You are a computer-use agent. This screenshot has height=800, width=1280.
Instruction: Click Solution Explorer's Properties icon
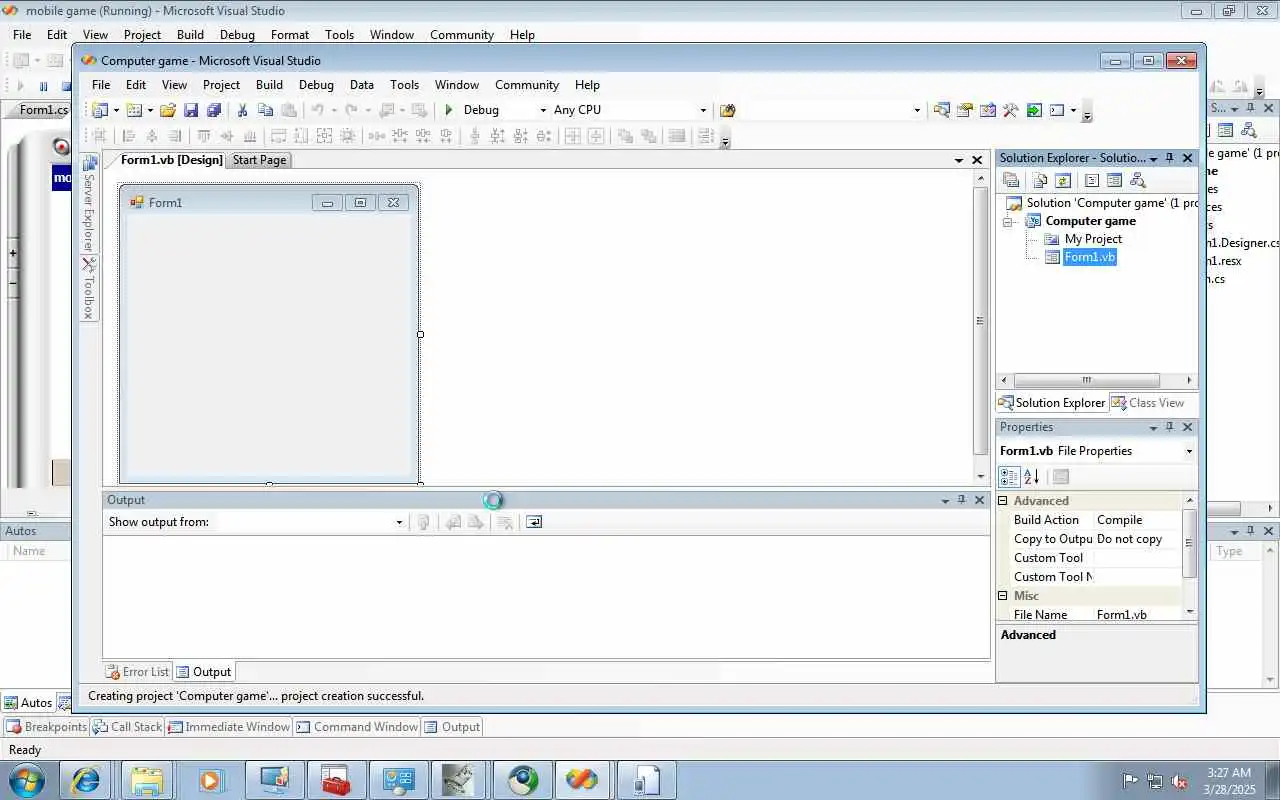pyautogui.click(x=1011, y=181)
